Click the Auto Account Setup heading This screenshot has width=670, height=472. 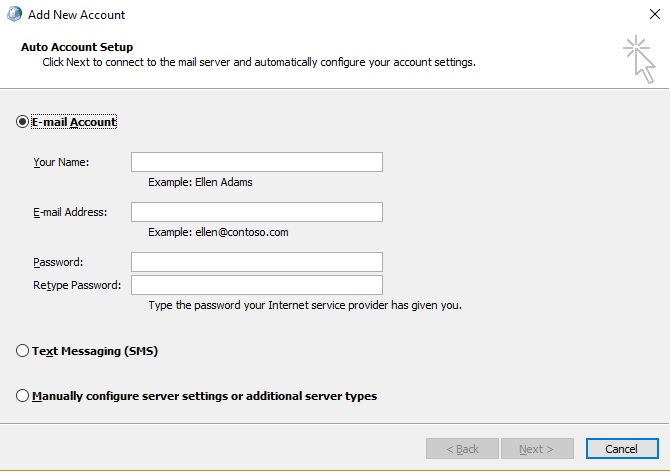click(x=77, y=47)
